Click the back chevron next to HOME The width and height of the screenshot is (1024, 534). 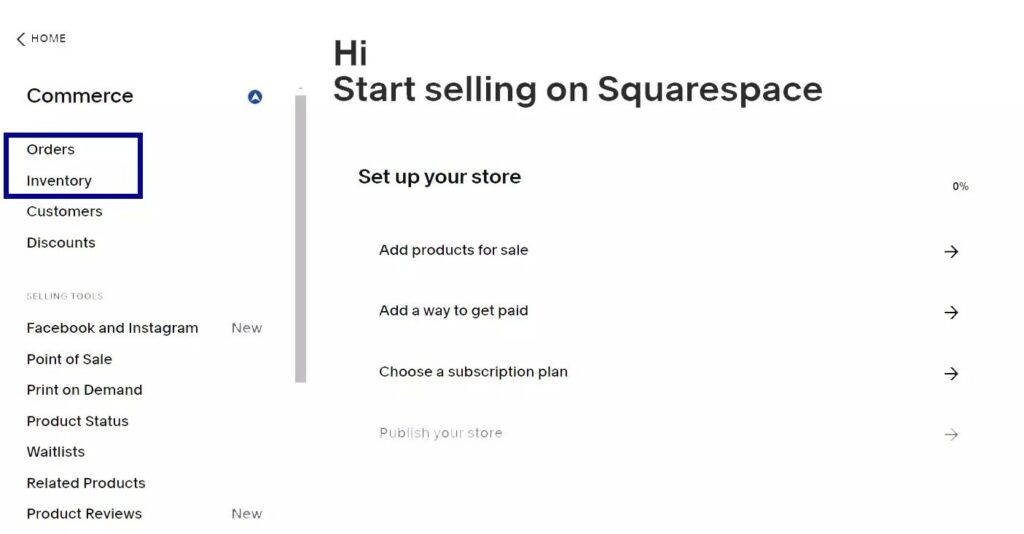coord(21,39)
